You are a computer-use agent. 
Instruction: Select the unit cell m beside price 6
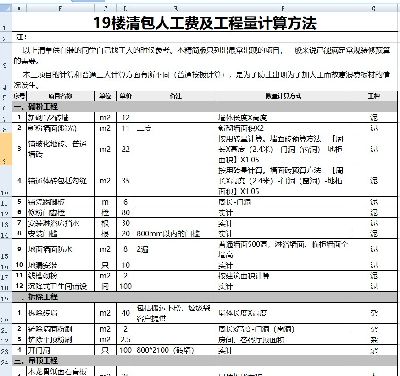[x=105, y=202]
